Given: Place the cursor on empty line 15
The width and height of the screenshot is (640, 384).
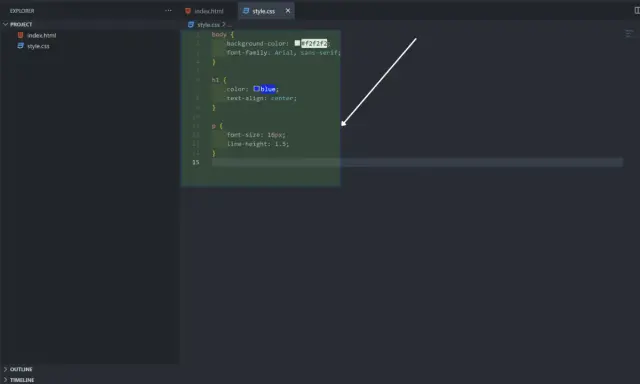Looking at the screenshot, I should 417,162.
